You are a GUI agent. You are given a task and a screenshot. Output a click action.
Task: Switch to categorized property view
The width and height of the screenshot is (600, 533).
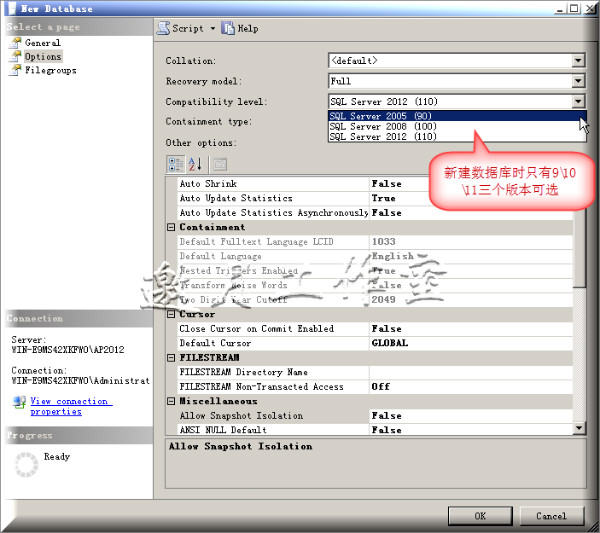(x=176, y=164)
